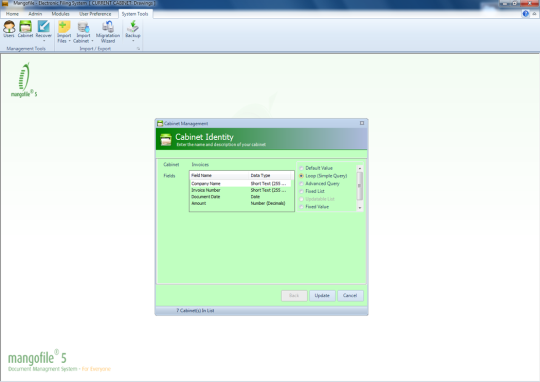Close the Cabinet Management dialog box
The image size is (540, 382).
[x=362, y=123]
